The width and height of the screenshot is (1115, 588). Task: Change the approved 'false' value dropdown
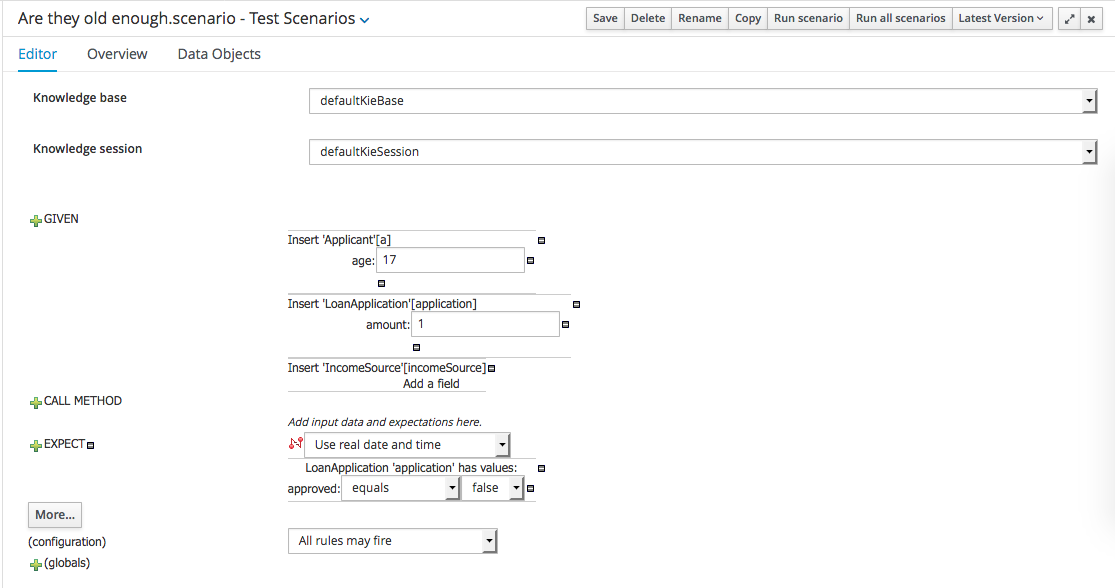coord(493,488)
